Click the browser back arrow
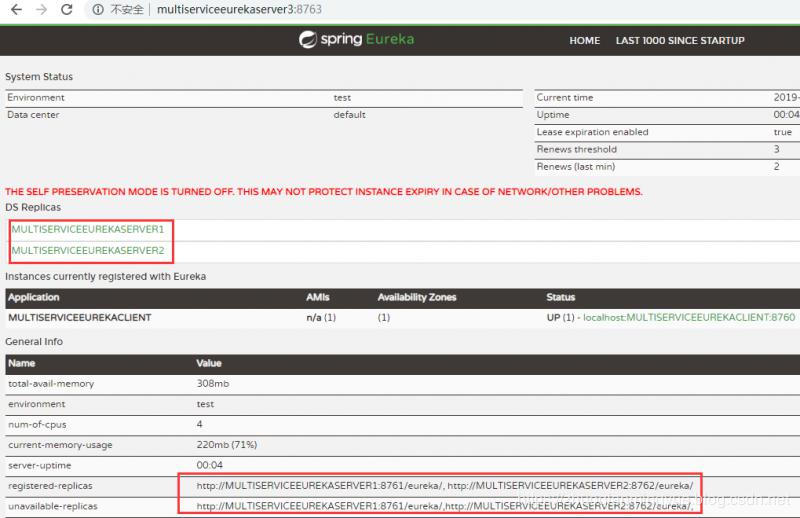This screenshot has width=800, height=518. (x=16, y=9)
